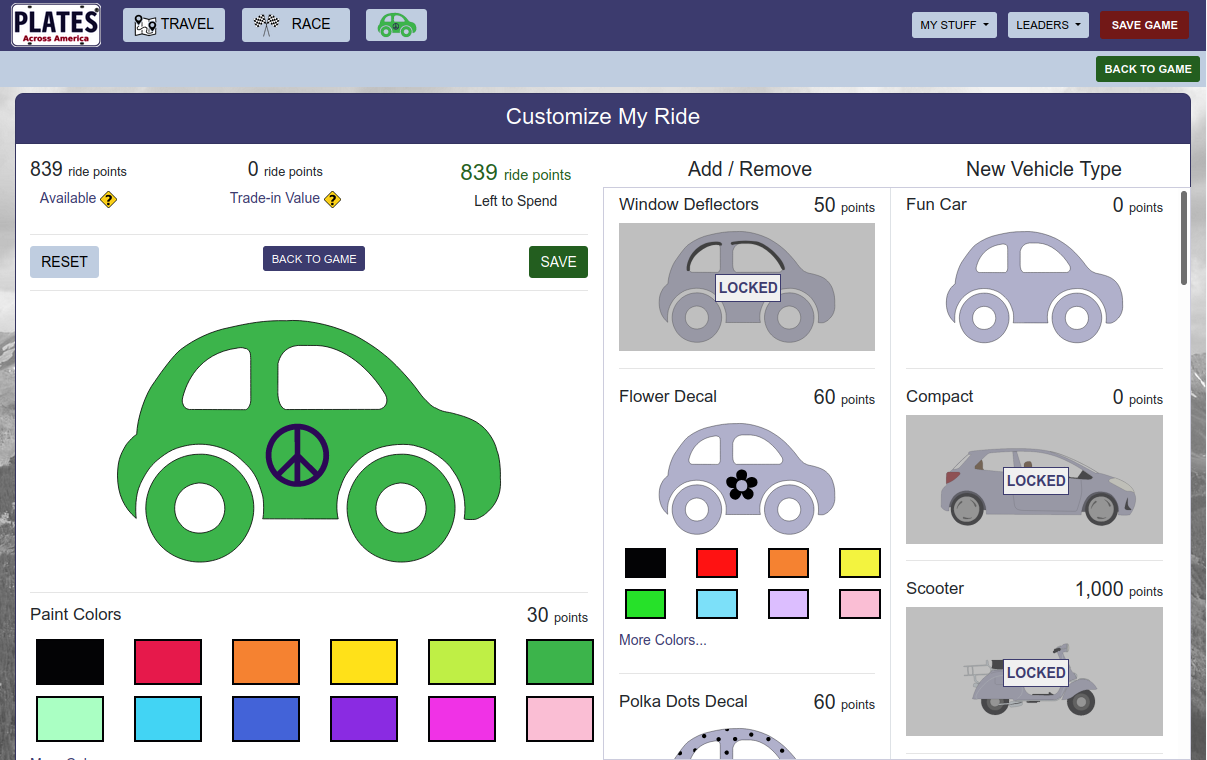The image size is (1207, 760).
Task: Click the green car icon in navbar
Action: click(x=396, y=25)
